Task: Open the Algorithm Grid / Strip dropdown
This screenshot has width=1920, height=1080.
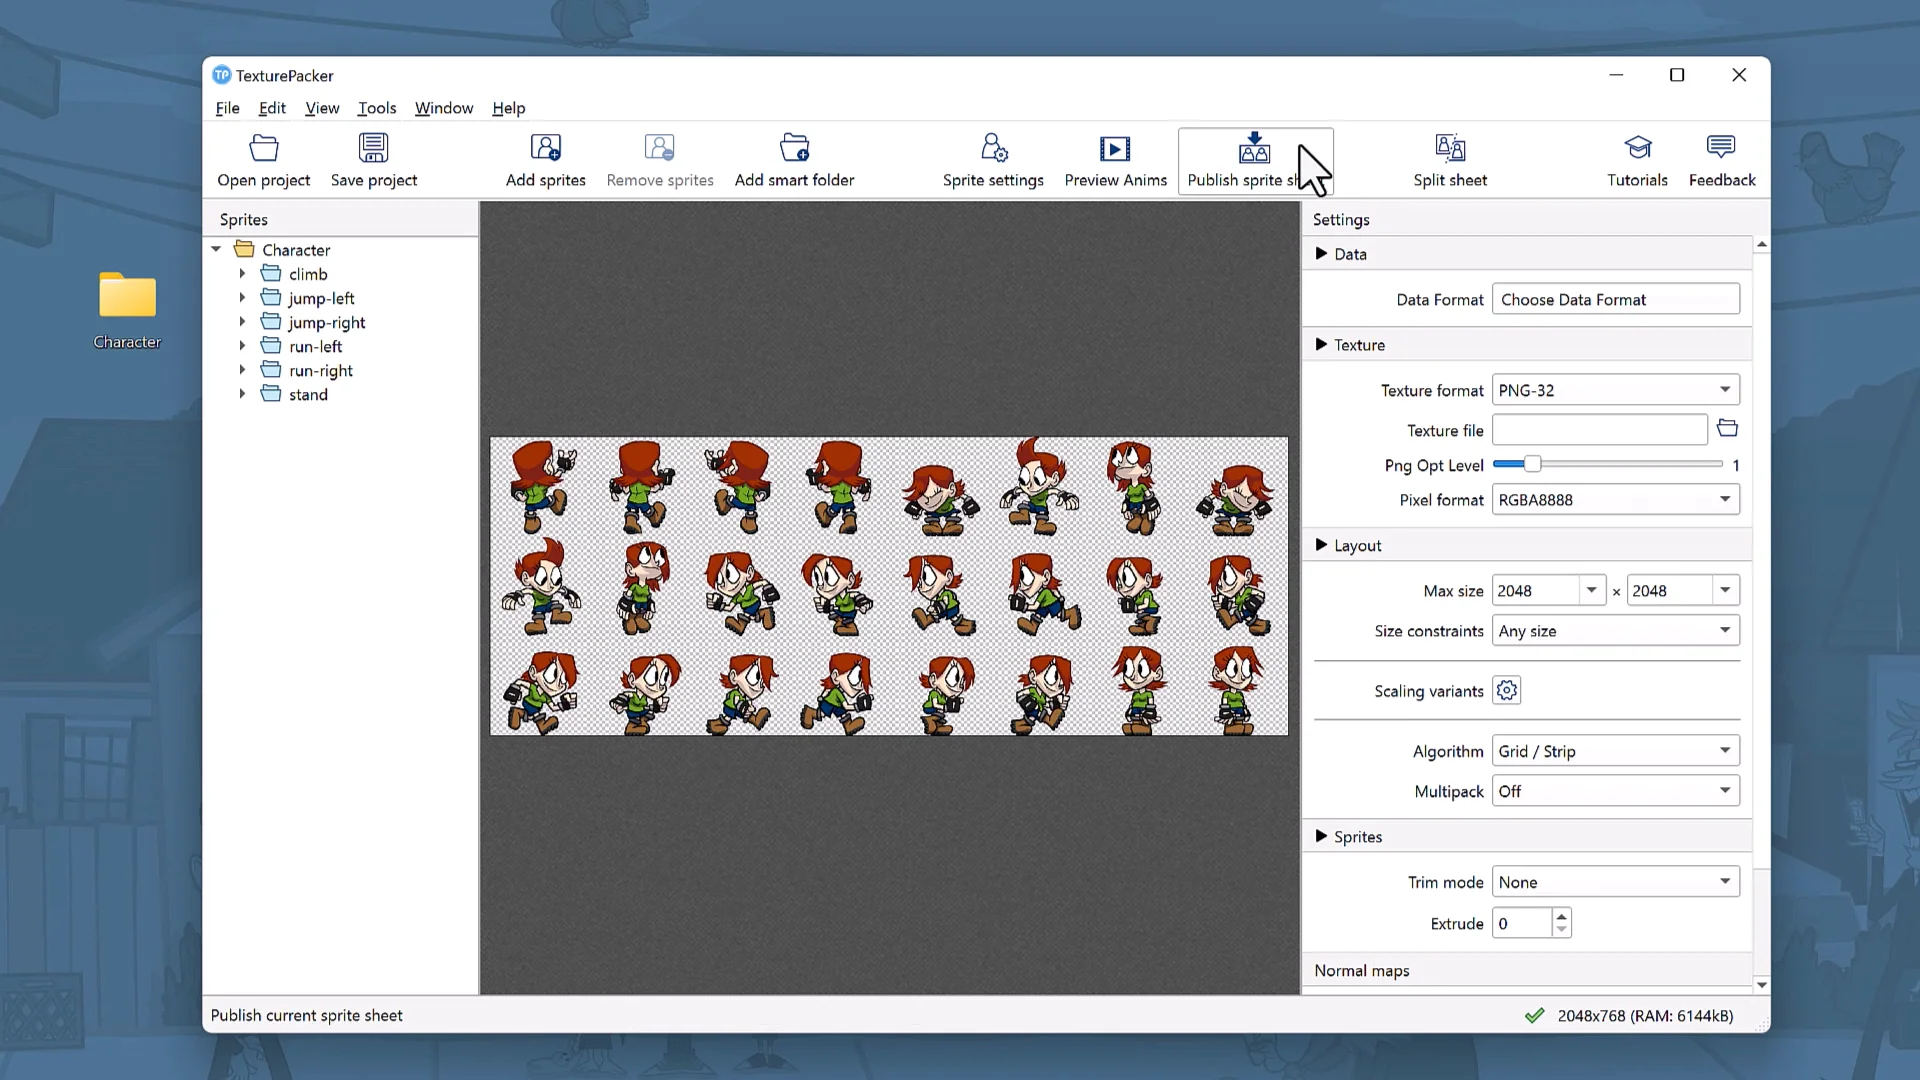Action: pyautogui.click(x=1615, y=751)
